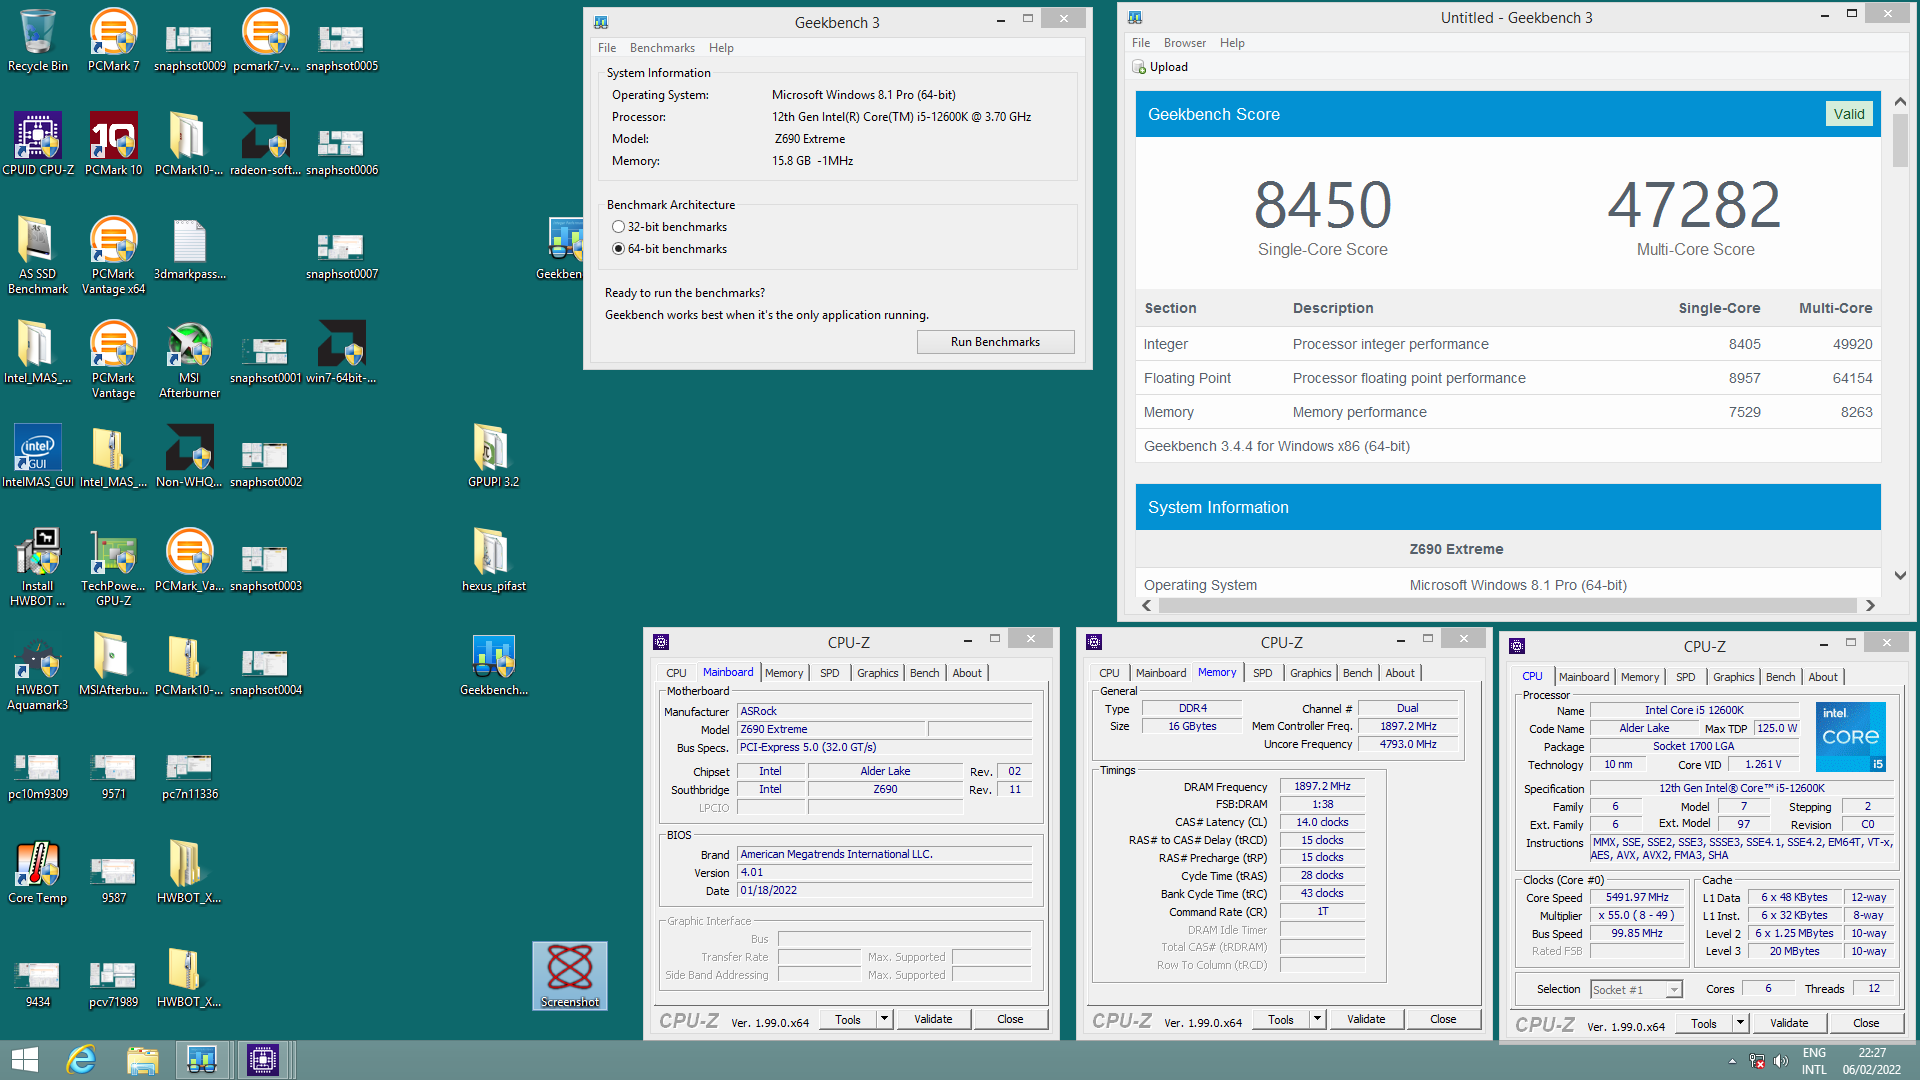Open the Socket #1 selection combo box

tap(1636, 989)
